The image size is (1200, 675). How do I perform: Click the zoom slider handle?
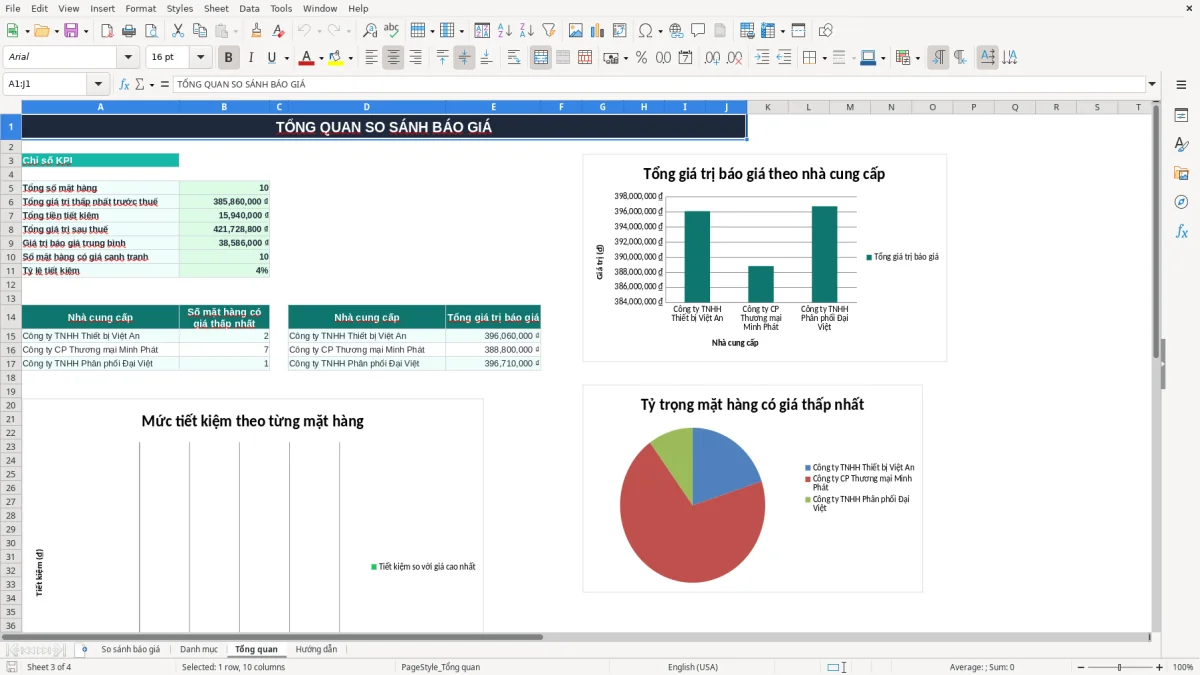click(1120, 667)
